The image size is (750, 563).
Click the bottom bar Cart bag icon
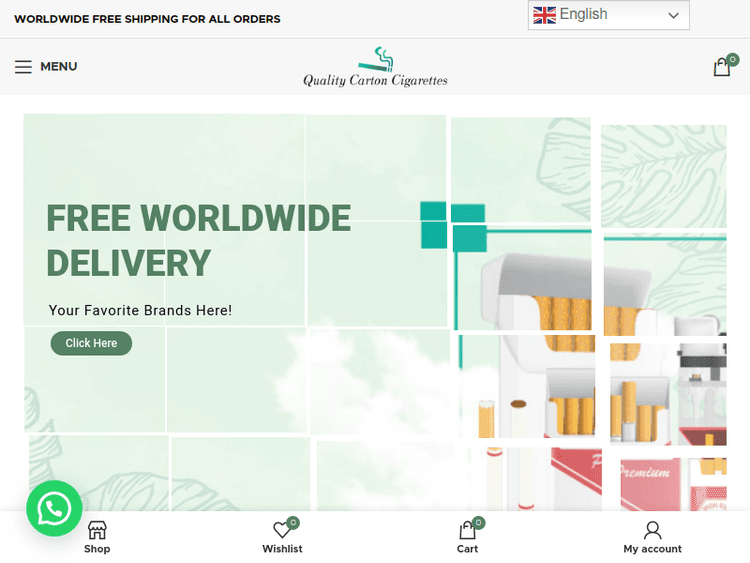coord(467,530)
